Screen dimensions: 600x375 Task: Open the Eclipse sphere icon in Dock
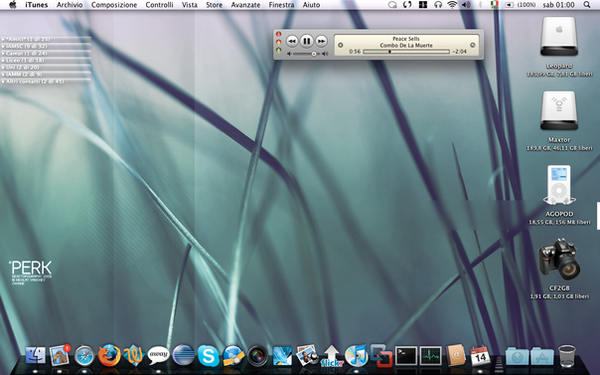pyautogui.click(x=183, y=355)
